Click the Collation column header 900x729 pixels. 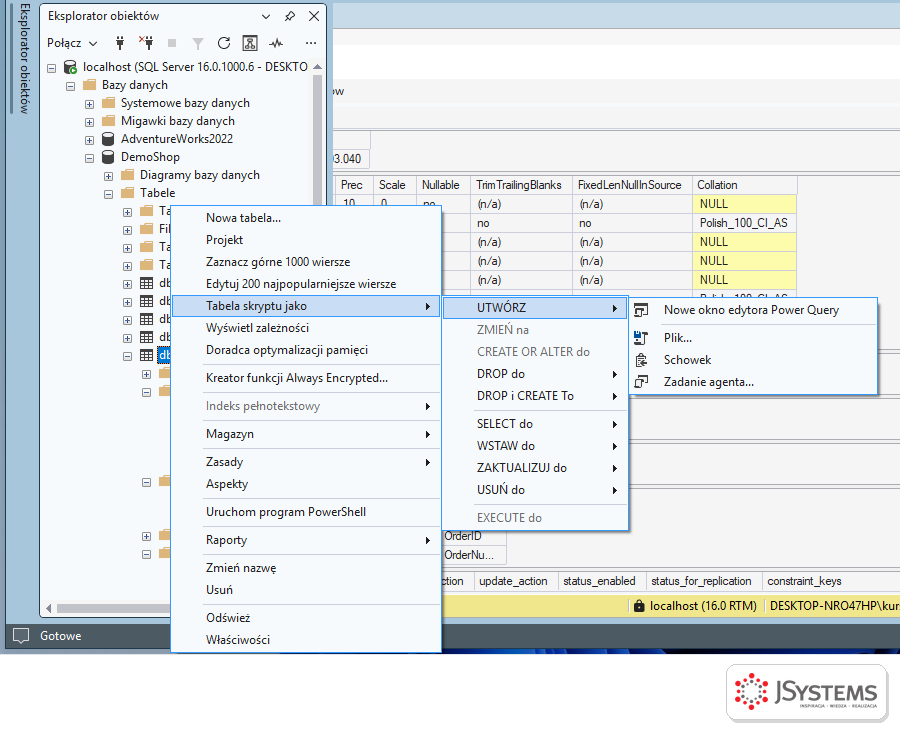click(744, 185)
